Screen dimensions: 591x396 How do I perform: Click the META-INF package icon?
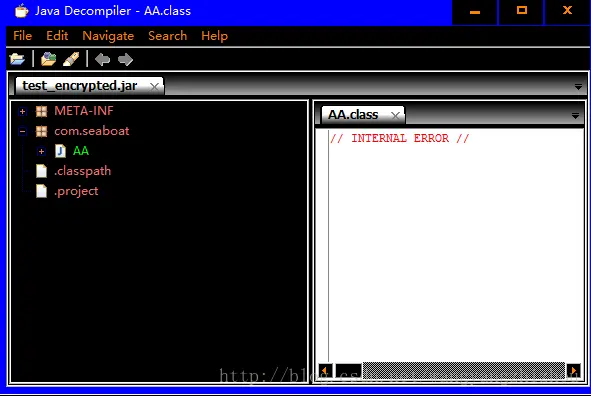(41, 111)
